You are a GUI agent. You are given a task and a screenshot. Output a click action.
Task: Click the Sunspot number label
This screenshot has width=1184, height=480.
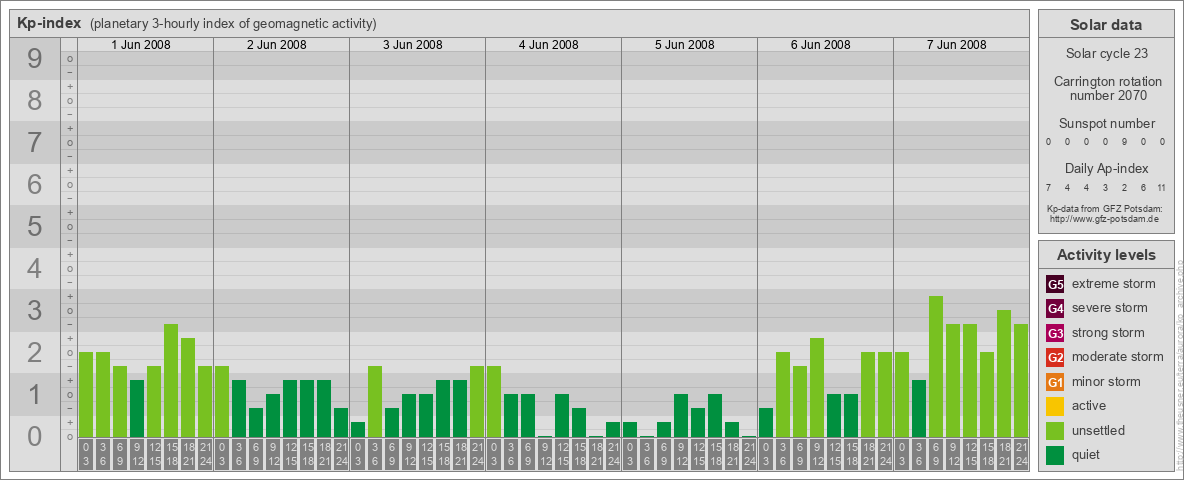(1105, 124)
